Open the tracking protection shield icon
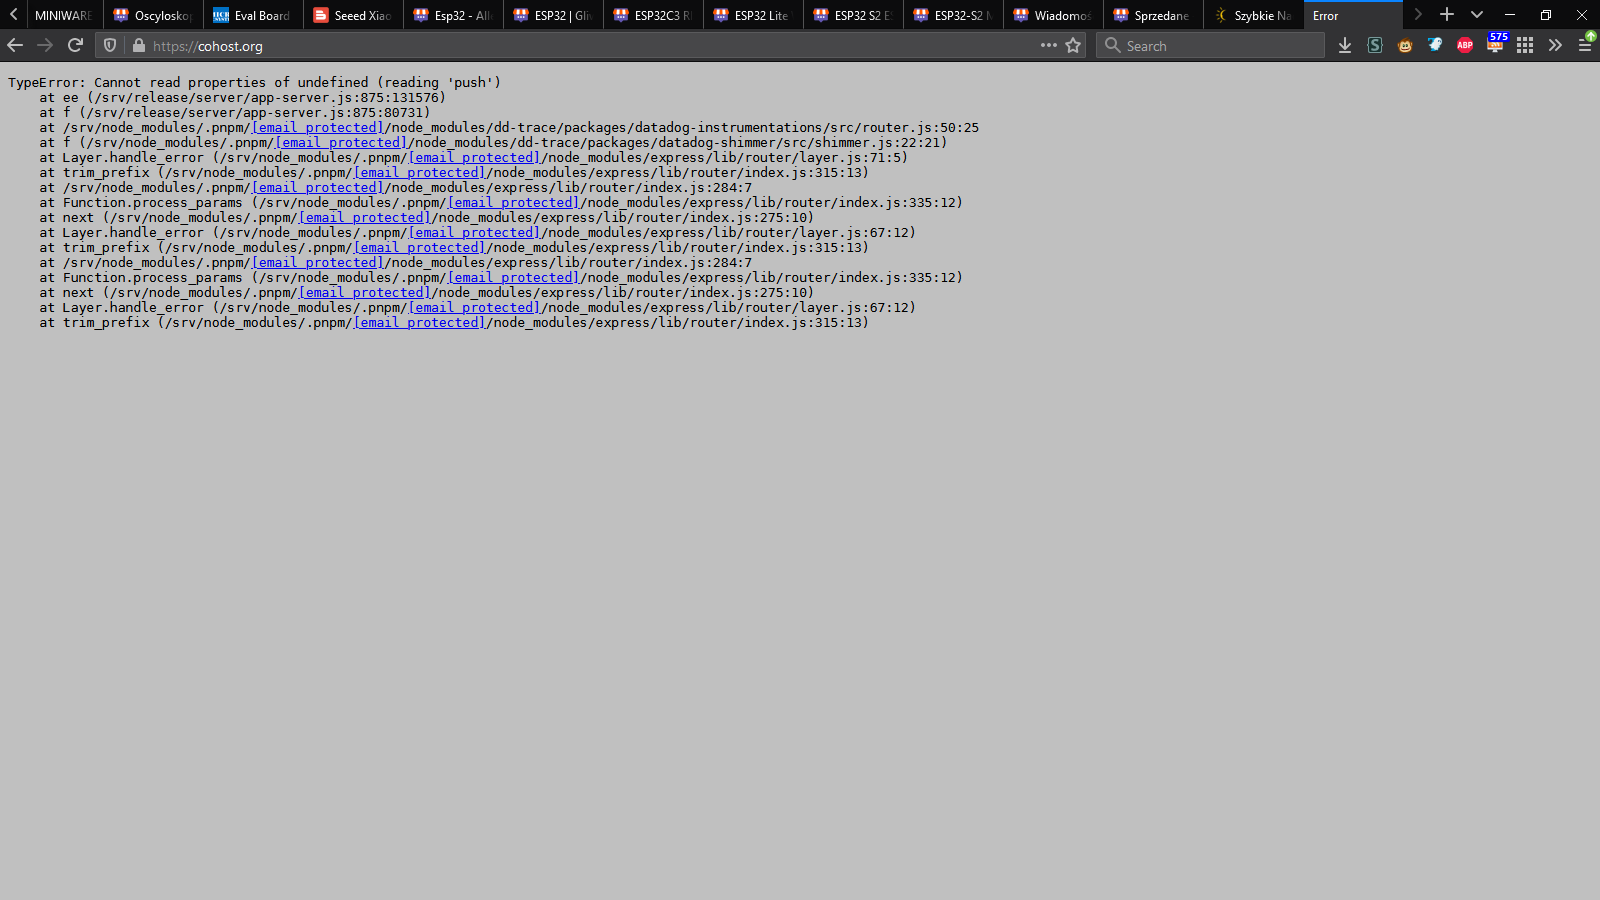Screen dimensions: 1600x900 click(110, 46)
